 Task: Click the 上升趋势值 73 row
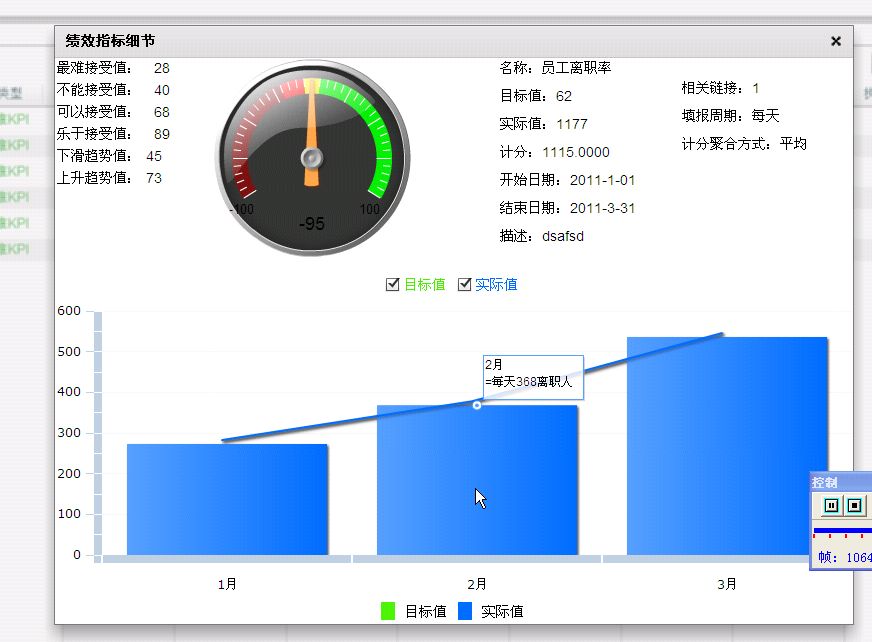pos(109,177)
